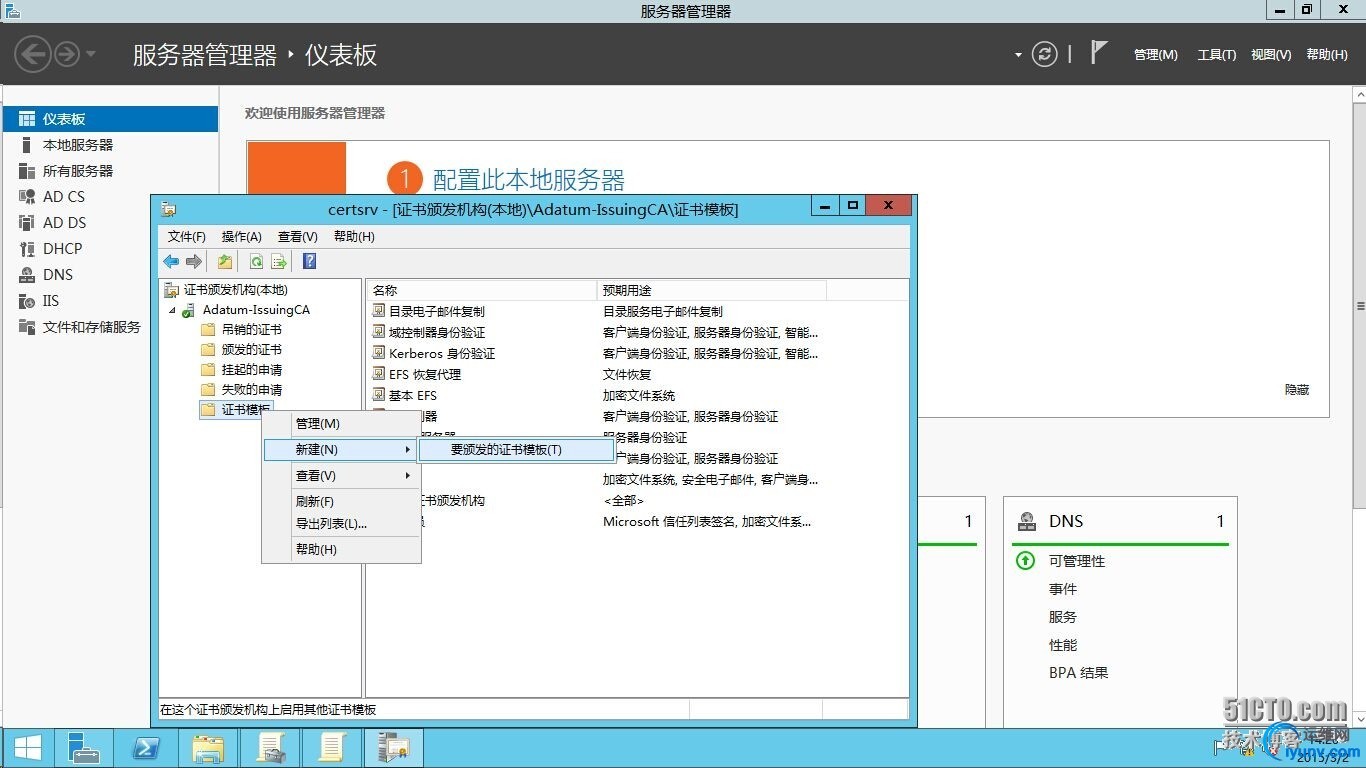1366x768 pixels.
Task: Click 事件 in the DNS tile
Action: click(1063, 589)
